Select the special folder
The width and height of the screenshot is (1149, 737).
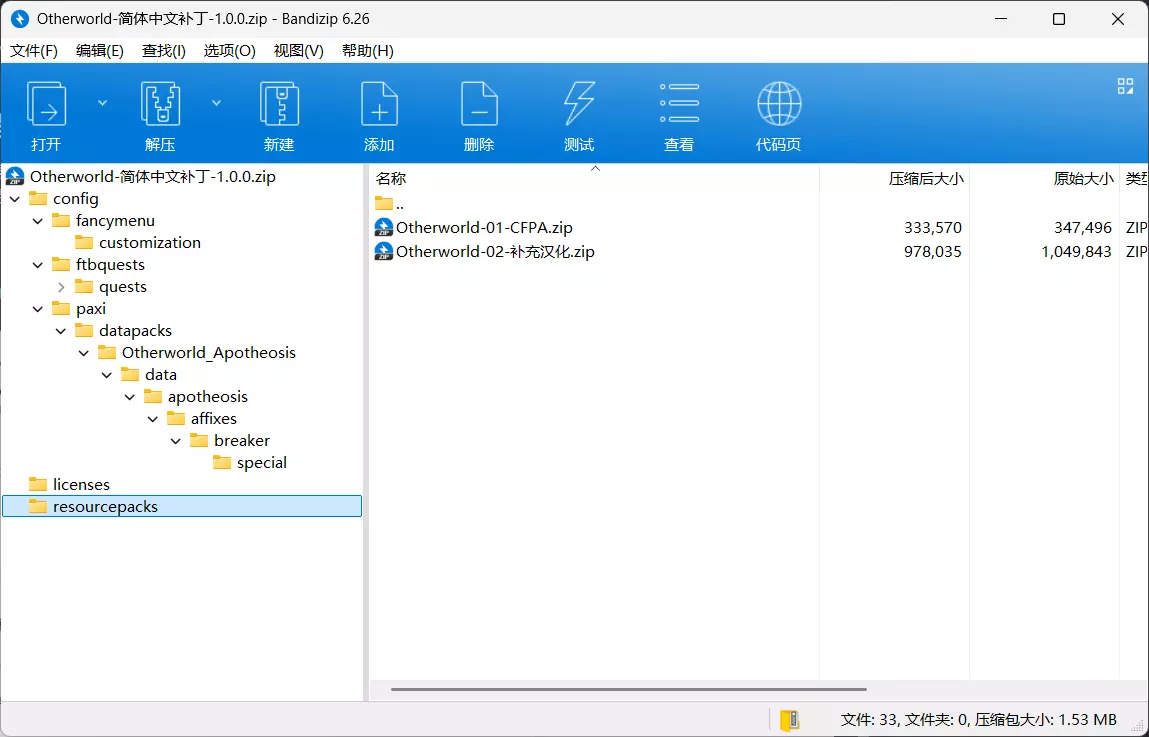pos(262,462)
